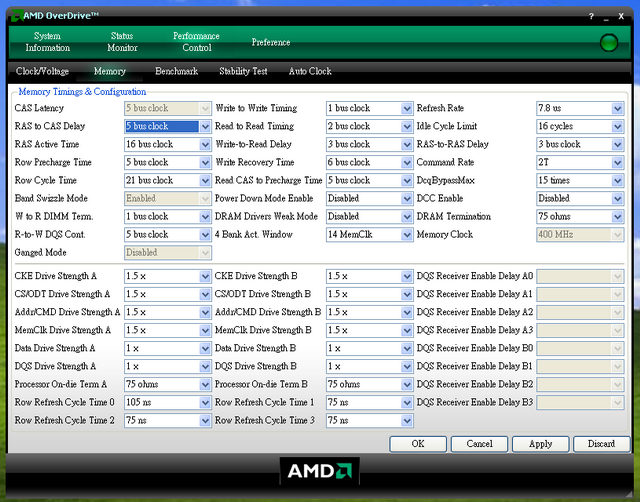Open MemClk Drive Strength A dropdown

[168, 330]
